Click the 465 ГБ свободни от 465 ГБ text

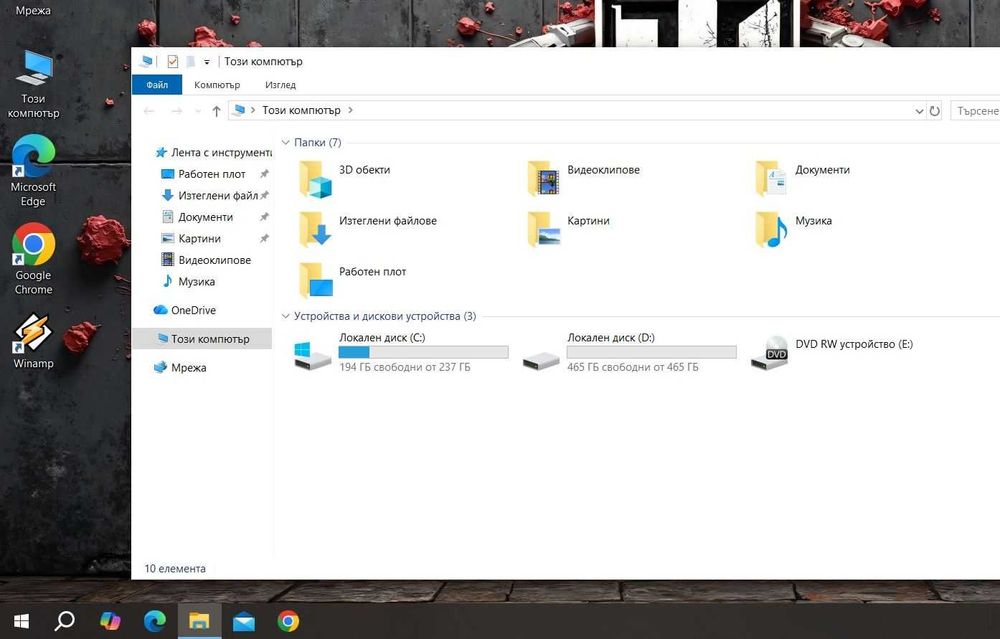[632, 367]
